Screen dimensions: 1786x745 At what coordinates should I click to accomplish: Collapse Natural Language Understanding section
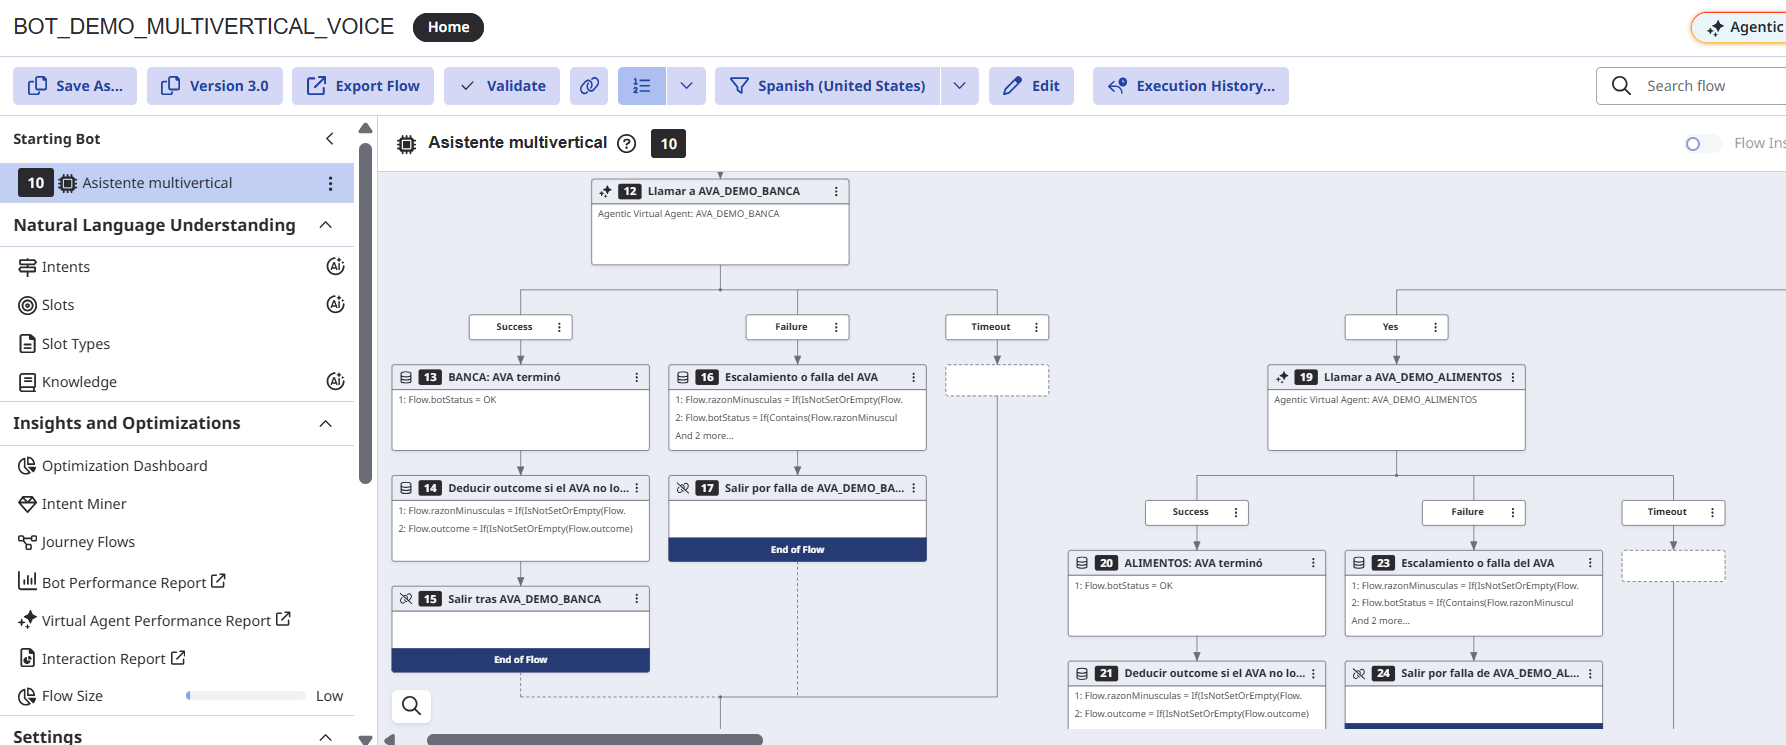(326, 225)
